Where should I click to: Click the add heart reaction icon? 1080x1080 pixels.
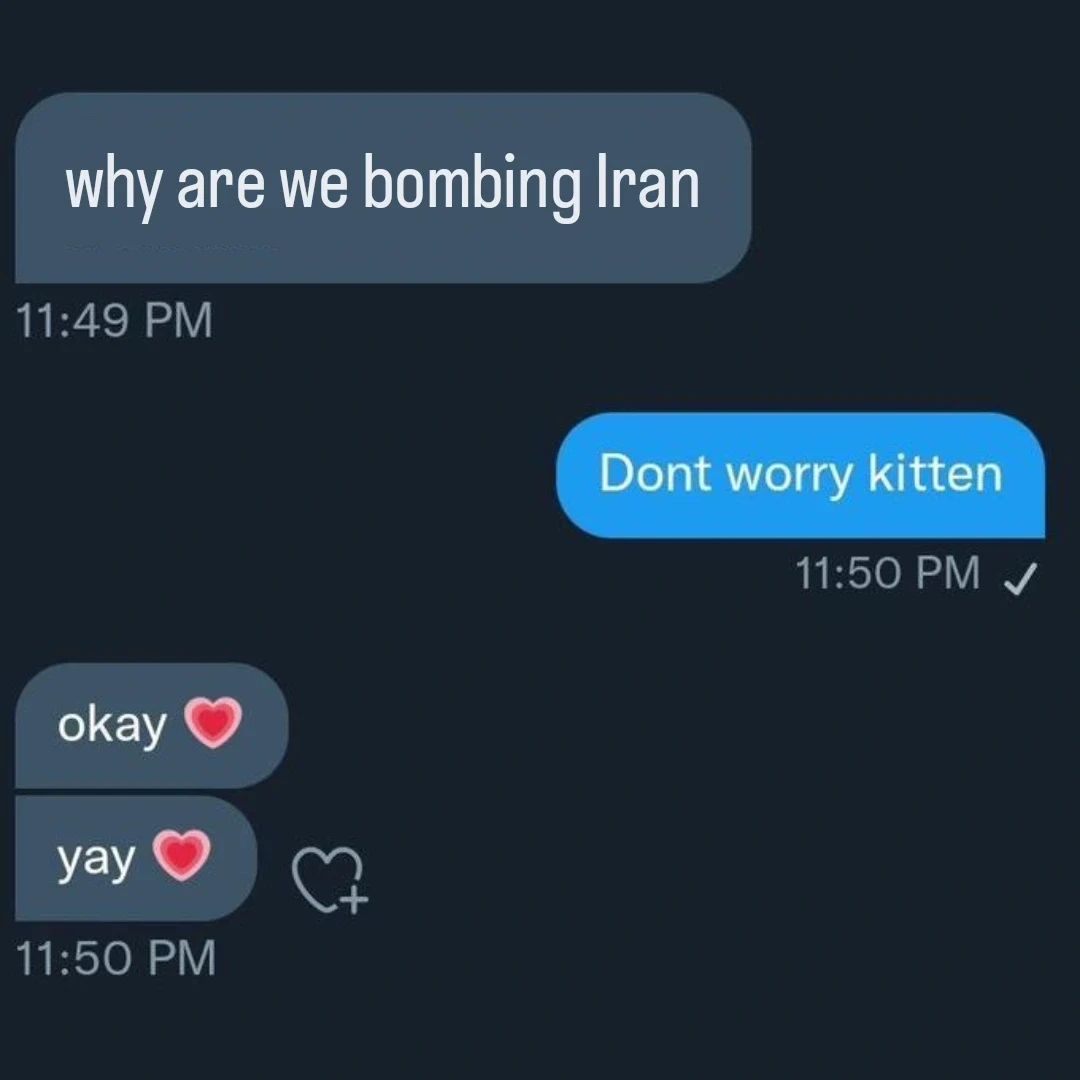[x=330, y=880]
